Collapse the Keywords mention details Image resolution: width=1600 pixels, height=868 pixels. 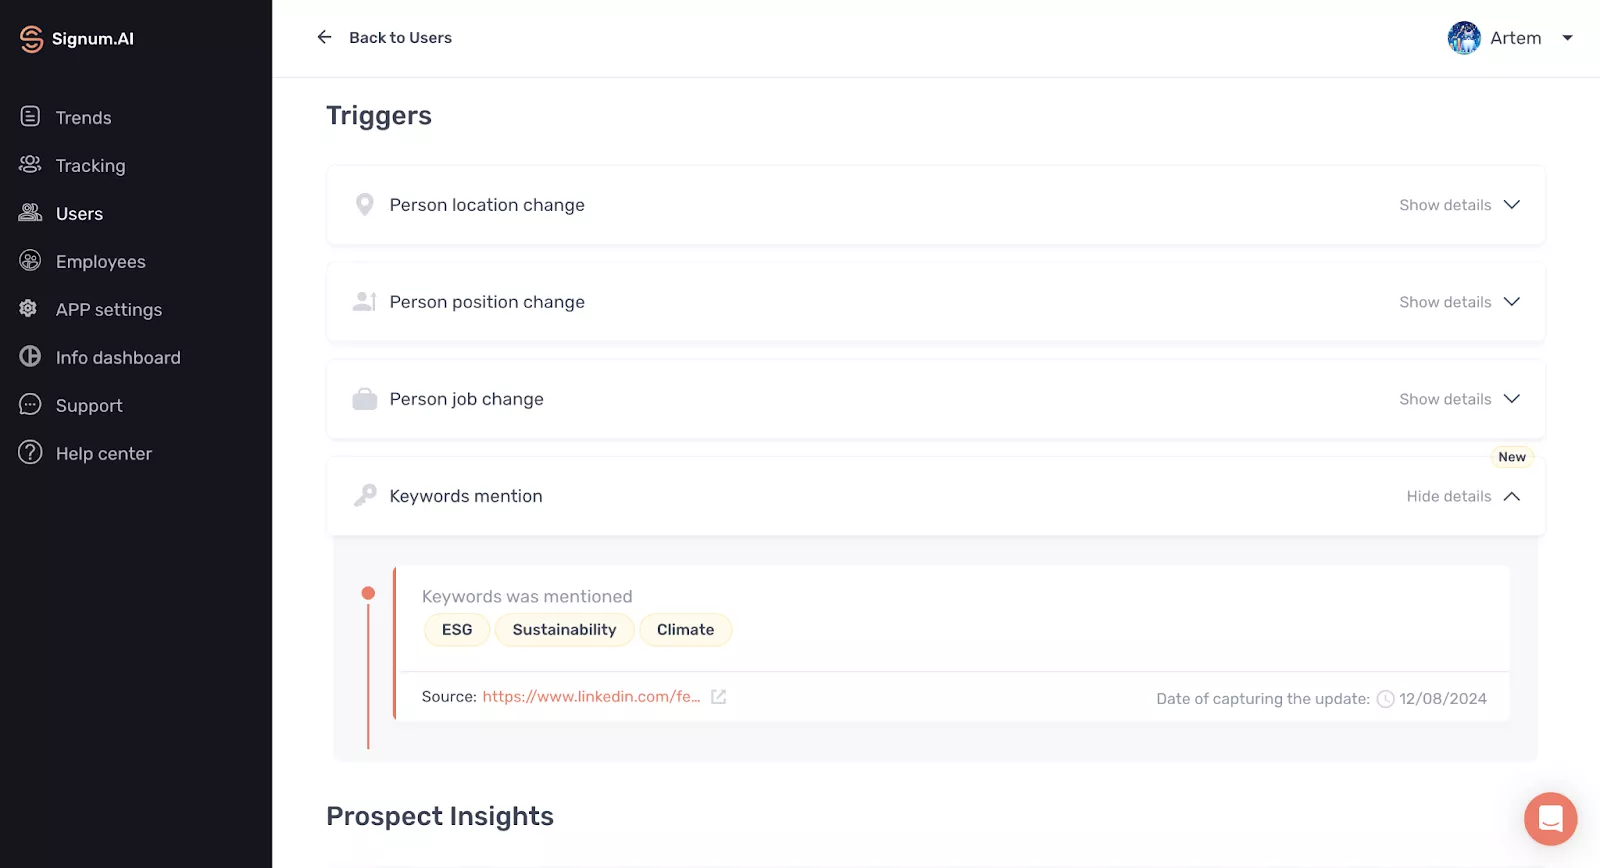[1463, 496]
